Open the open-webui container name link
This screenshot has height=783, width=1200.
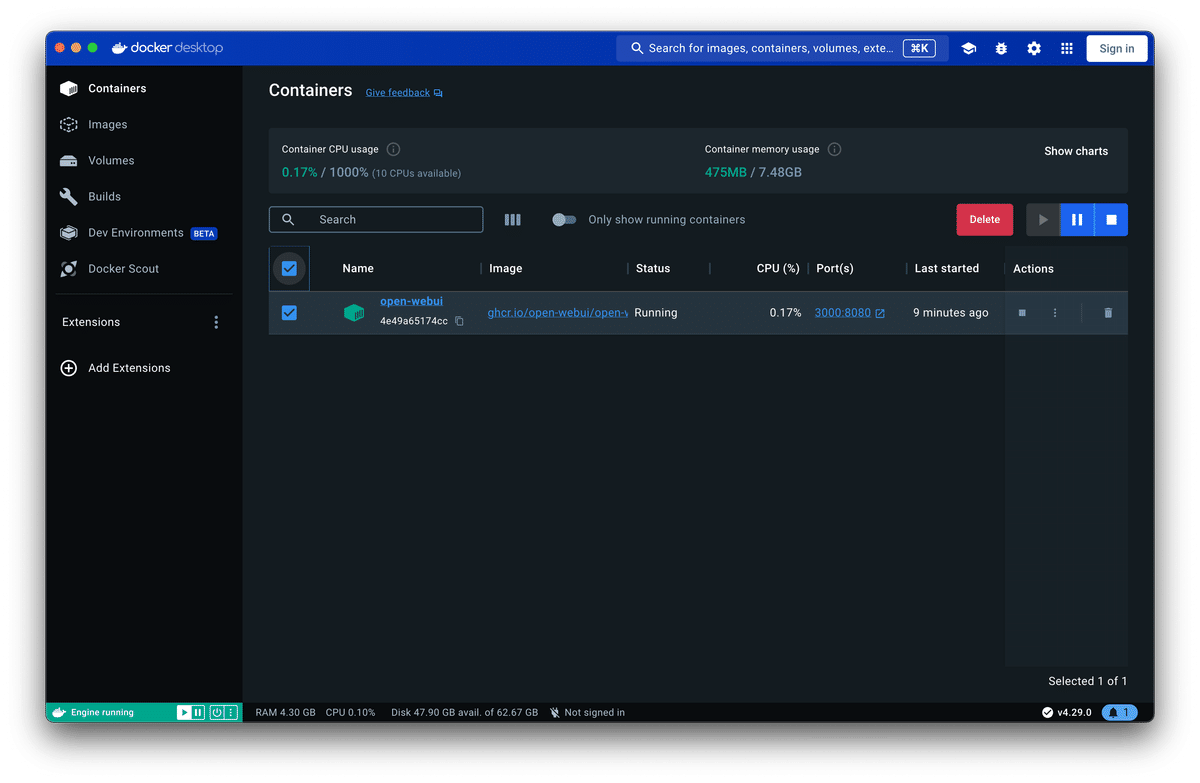click(411, 301)
